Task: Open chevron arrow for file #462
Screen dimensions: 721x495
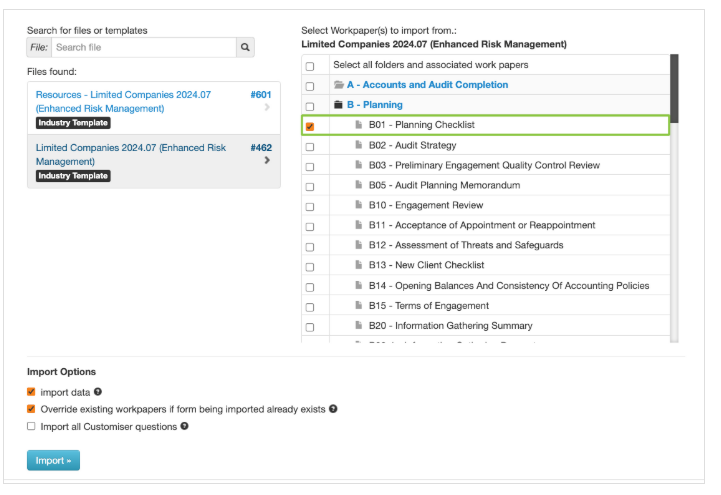Action: [267, 160]
